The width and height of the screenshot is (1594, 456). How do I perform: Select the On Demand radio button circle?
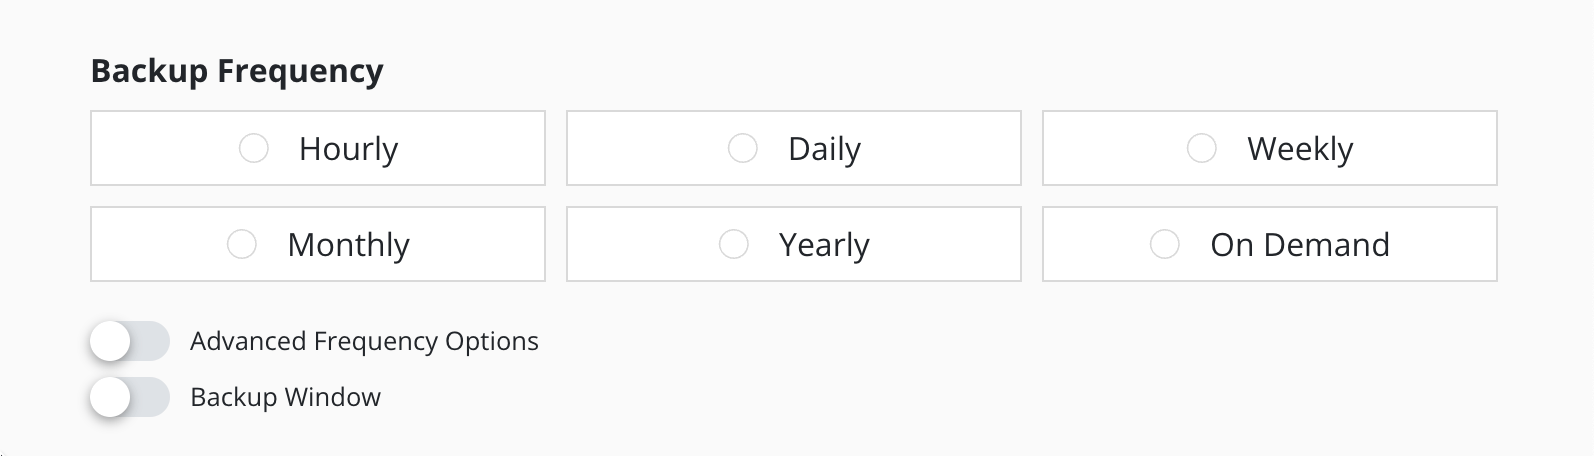click(1165, 245)
